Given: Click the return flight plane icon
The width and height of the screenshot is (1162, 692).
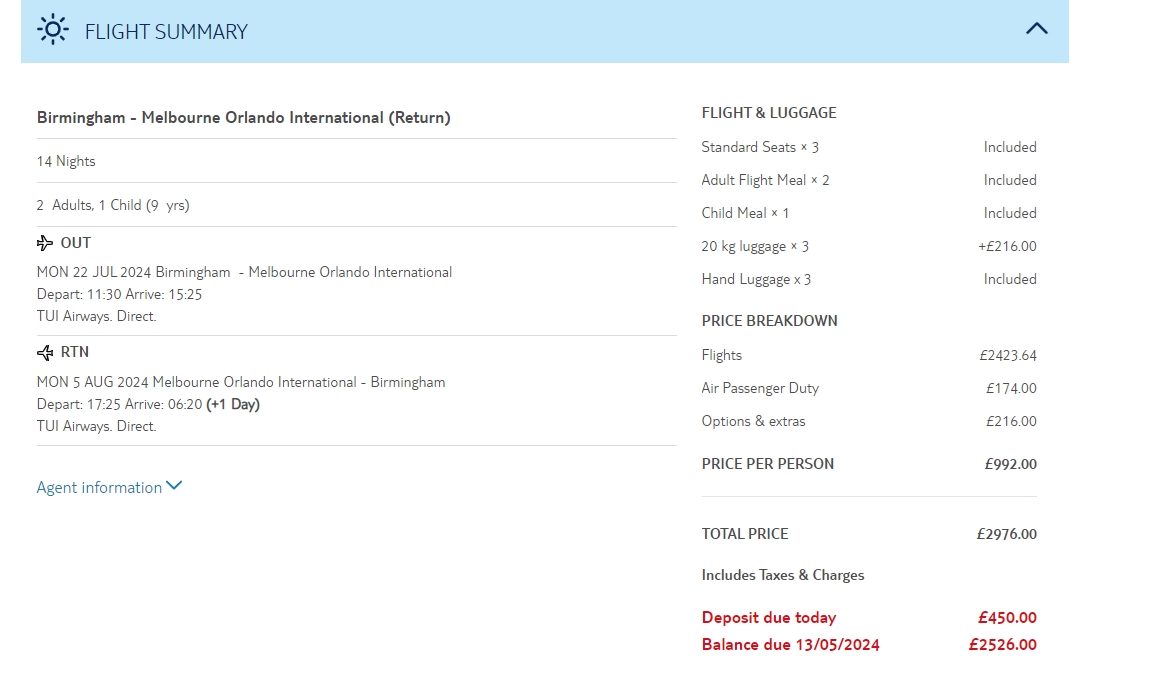Looking at the screenshot, I should pyautogui.click(x=45, y=352).
